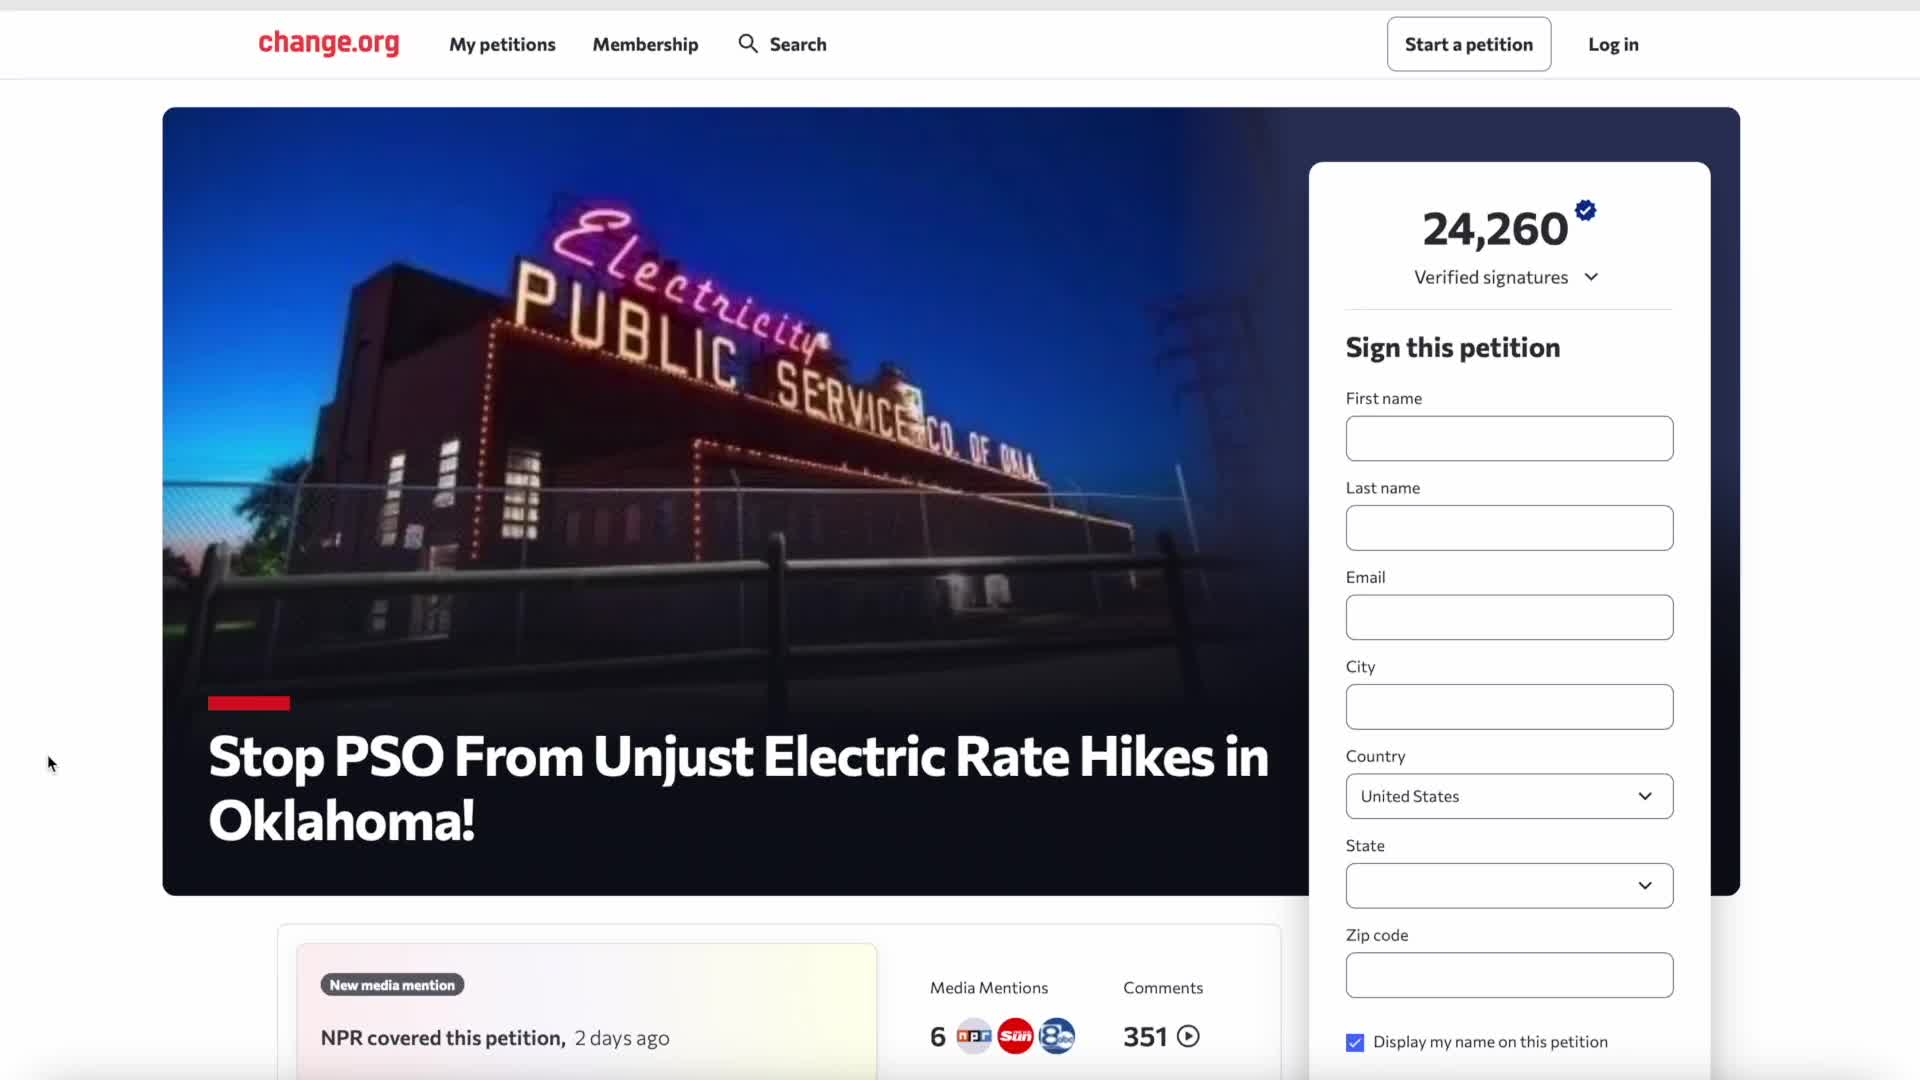
Task: Focus the Zip code field
Action: point(1509,975)
